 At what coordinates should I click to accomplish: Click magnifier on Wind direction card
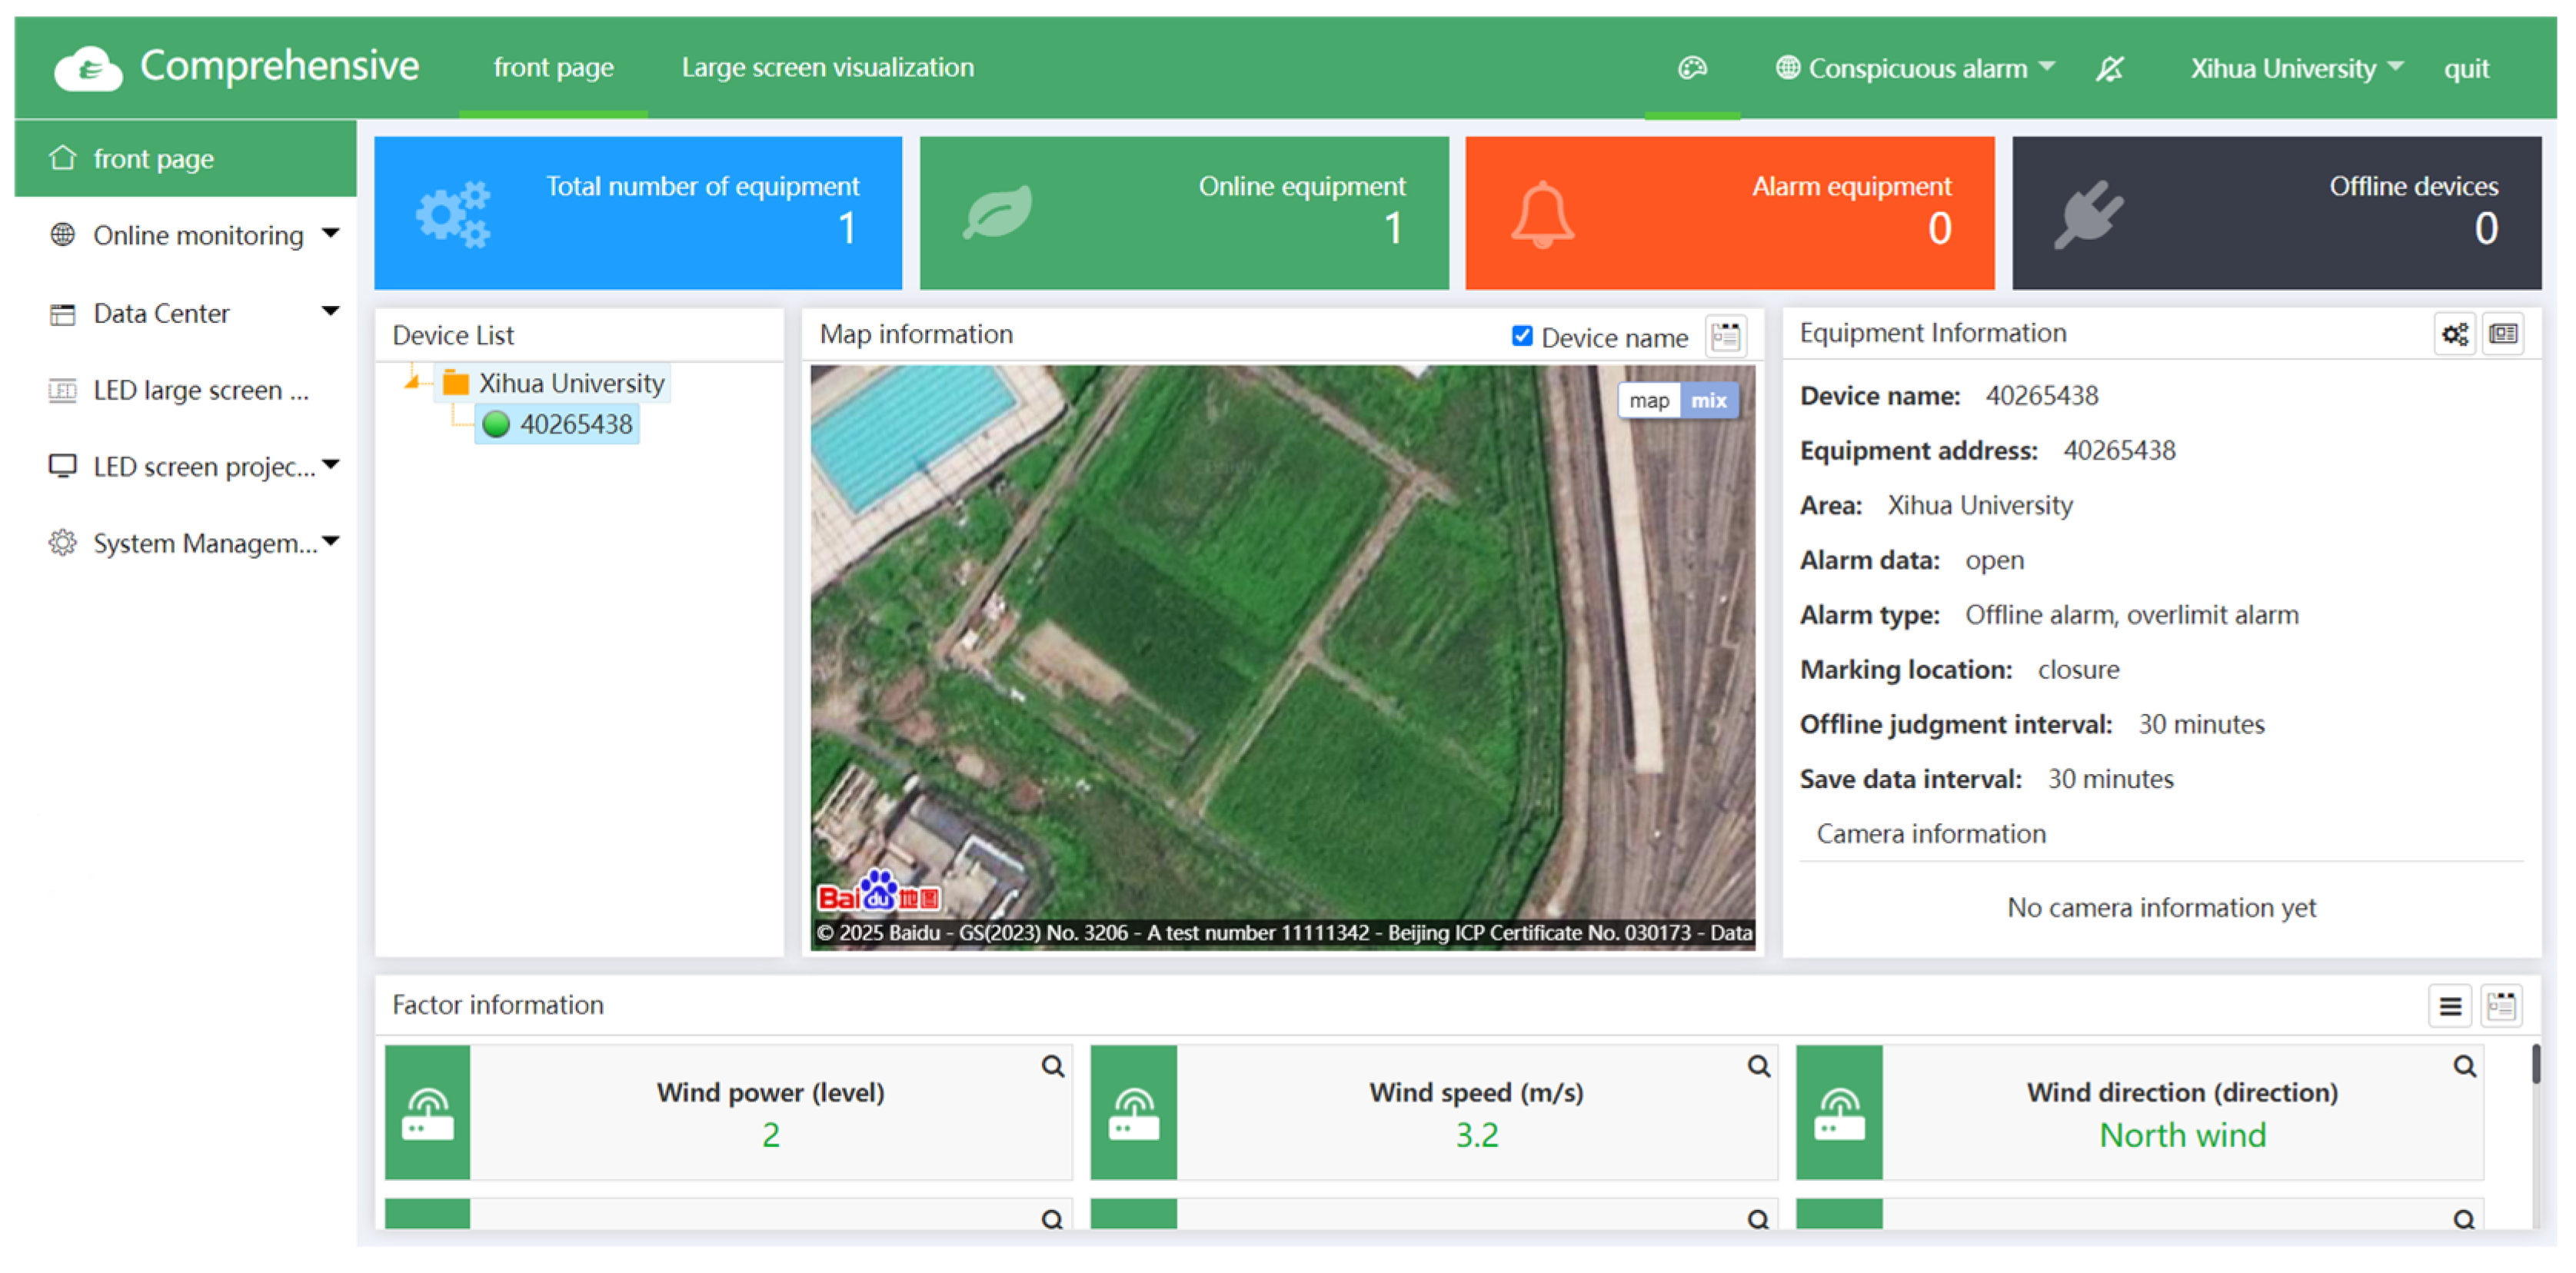[2464, 1066]
